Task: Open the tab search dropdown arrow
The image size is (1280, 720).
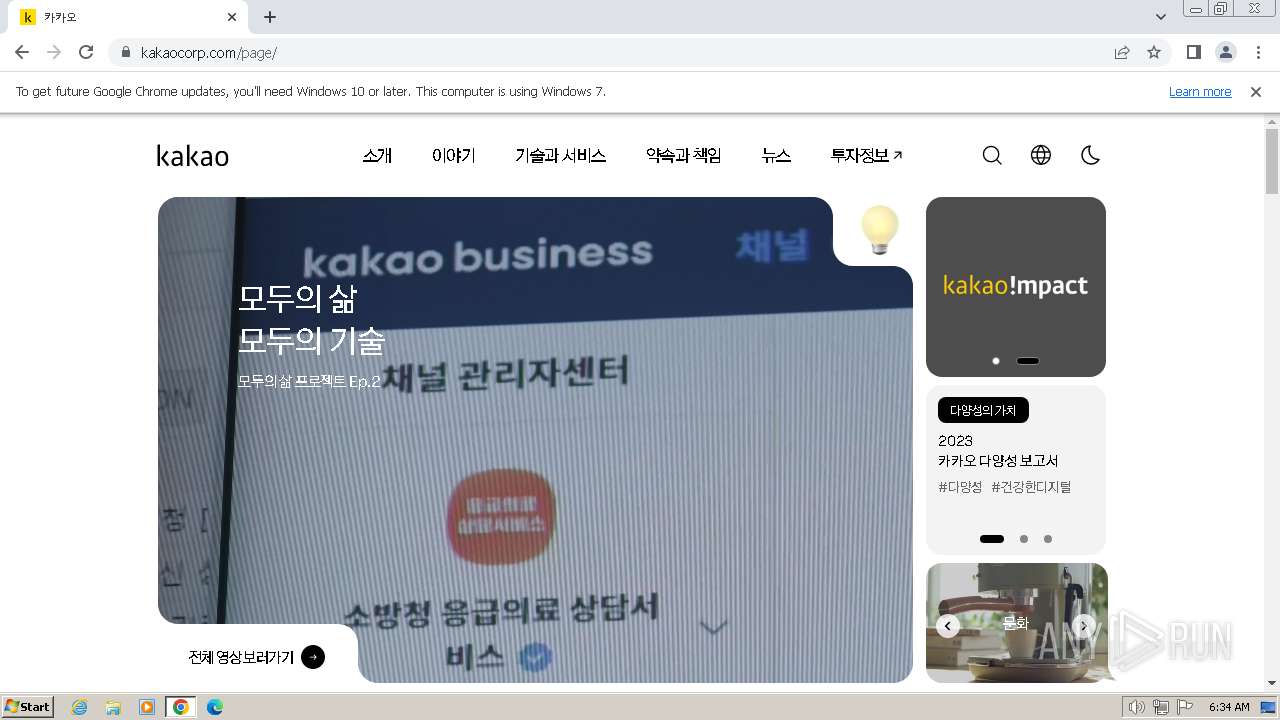Action: click(x=1160, y=17)
